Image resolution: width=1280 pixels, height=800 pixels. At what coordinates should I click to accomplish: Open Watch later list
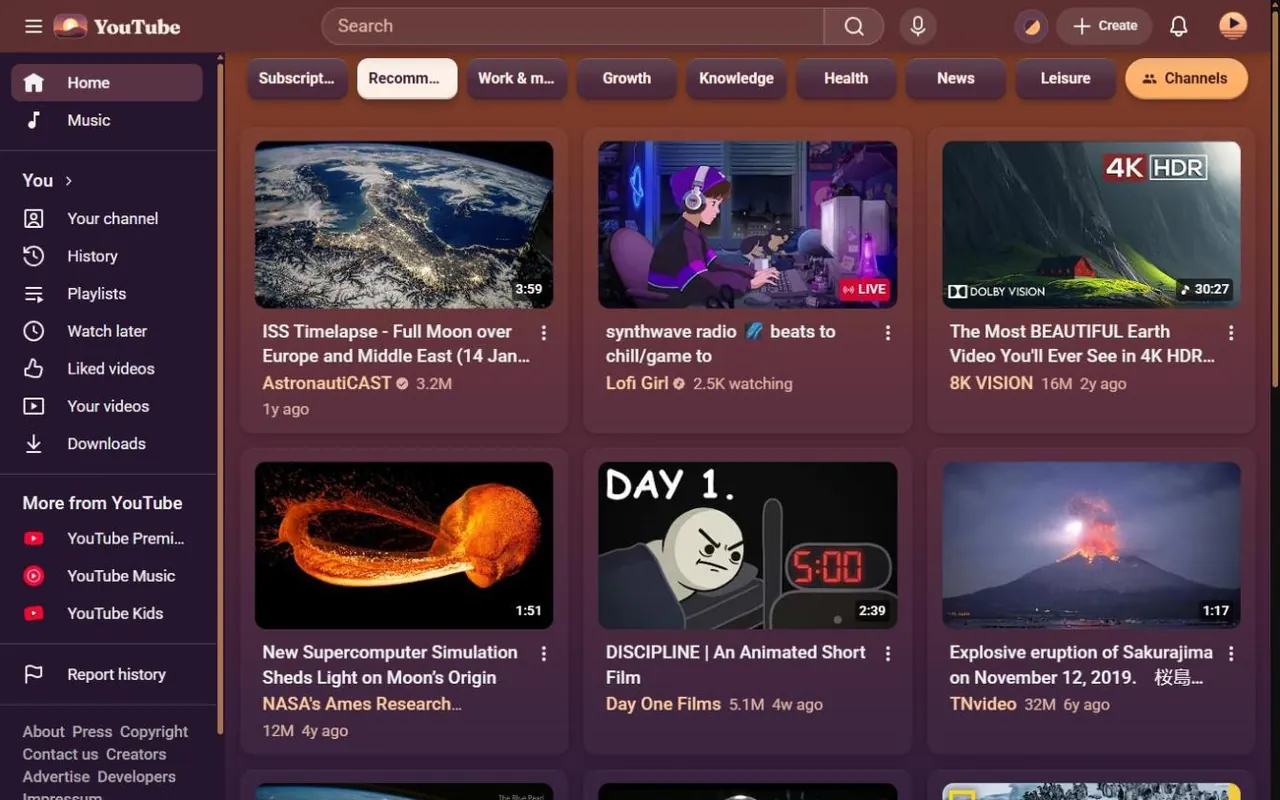pyautogui.click(x=107, y=331)
